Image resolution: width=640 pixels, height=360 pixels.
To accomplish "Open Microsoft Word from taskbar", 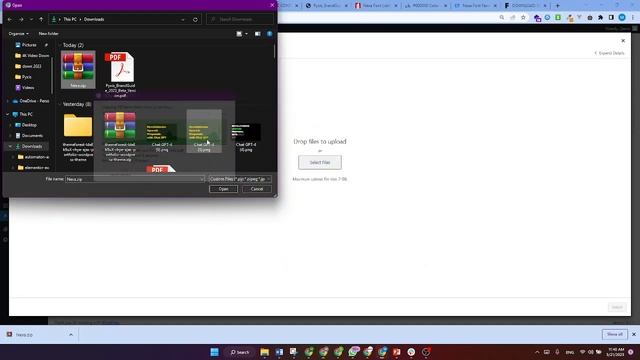I will (x=279, y=352).
